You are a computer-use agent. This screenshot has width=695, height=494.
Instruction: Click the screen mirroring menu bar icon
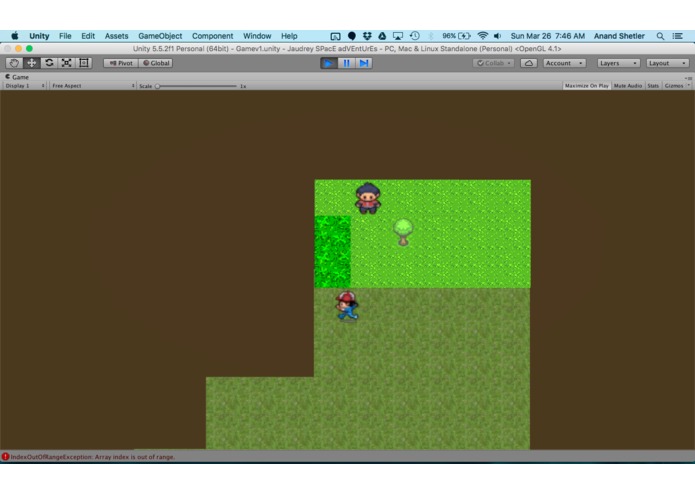coord(336,36)
